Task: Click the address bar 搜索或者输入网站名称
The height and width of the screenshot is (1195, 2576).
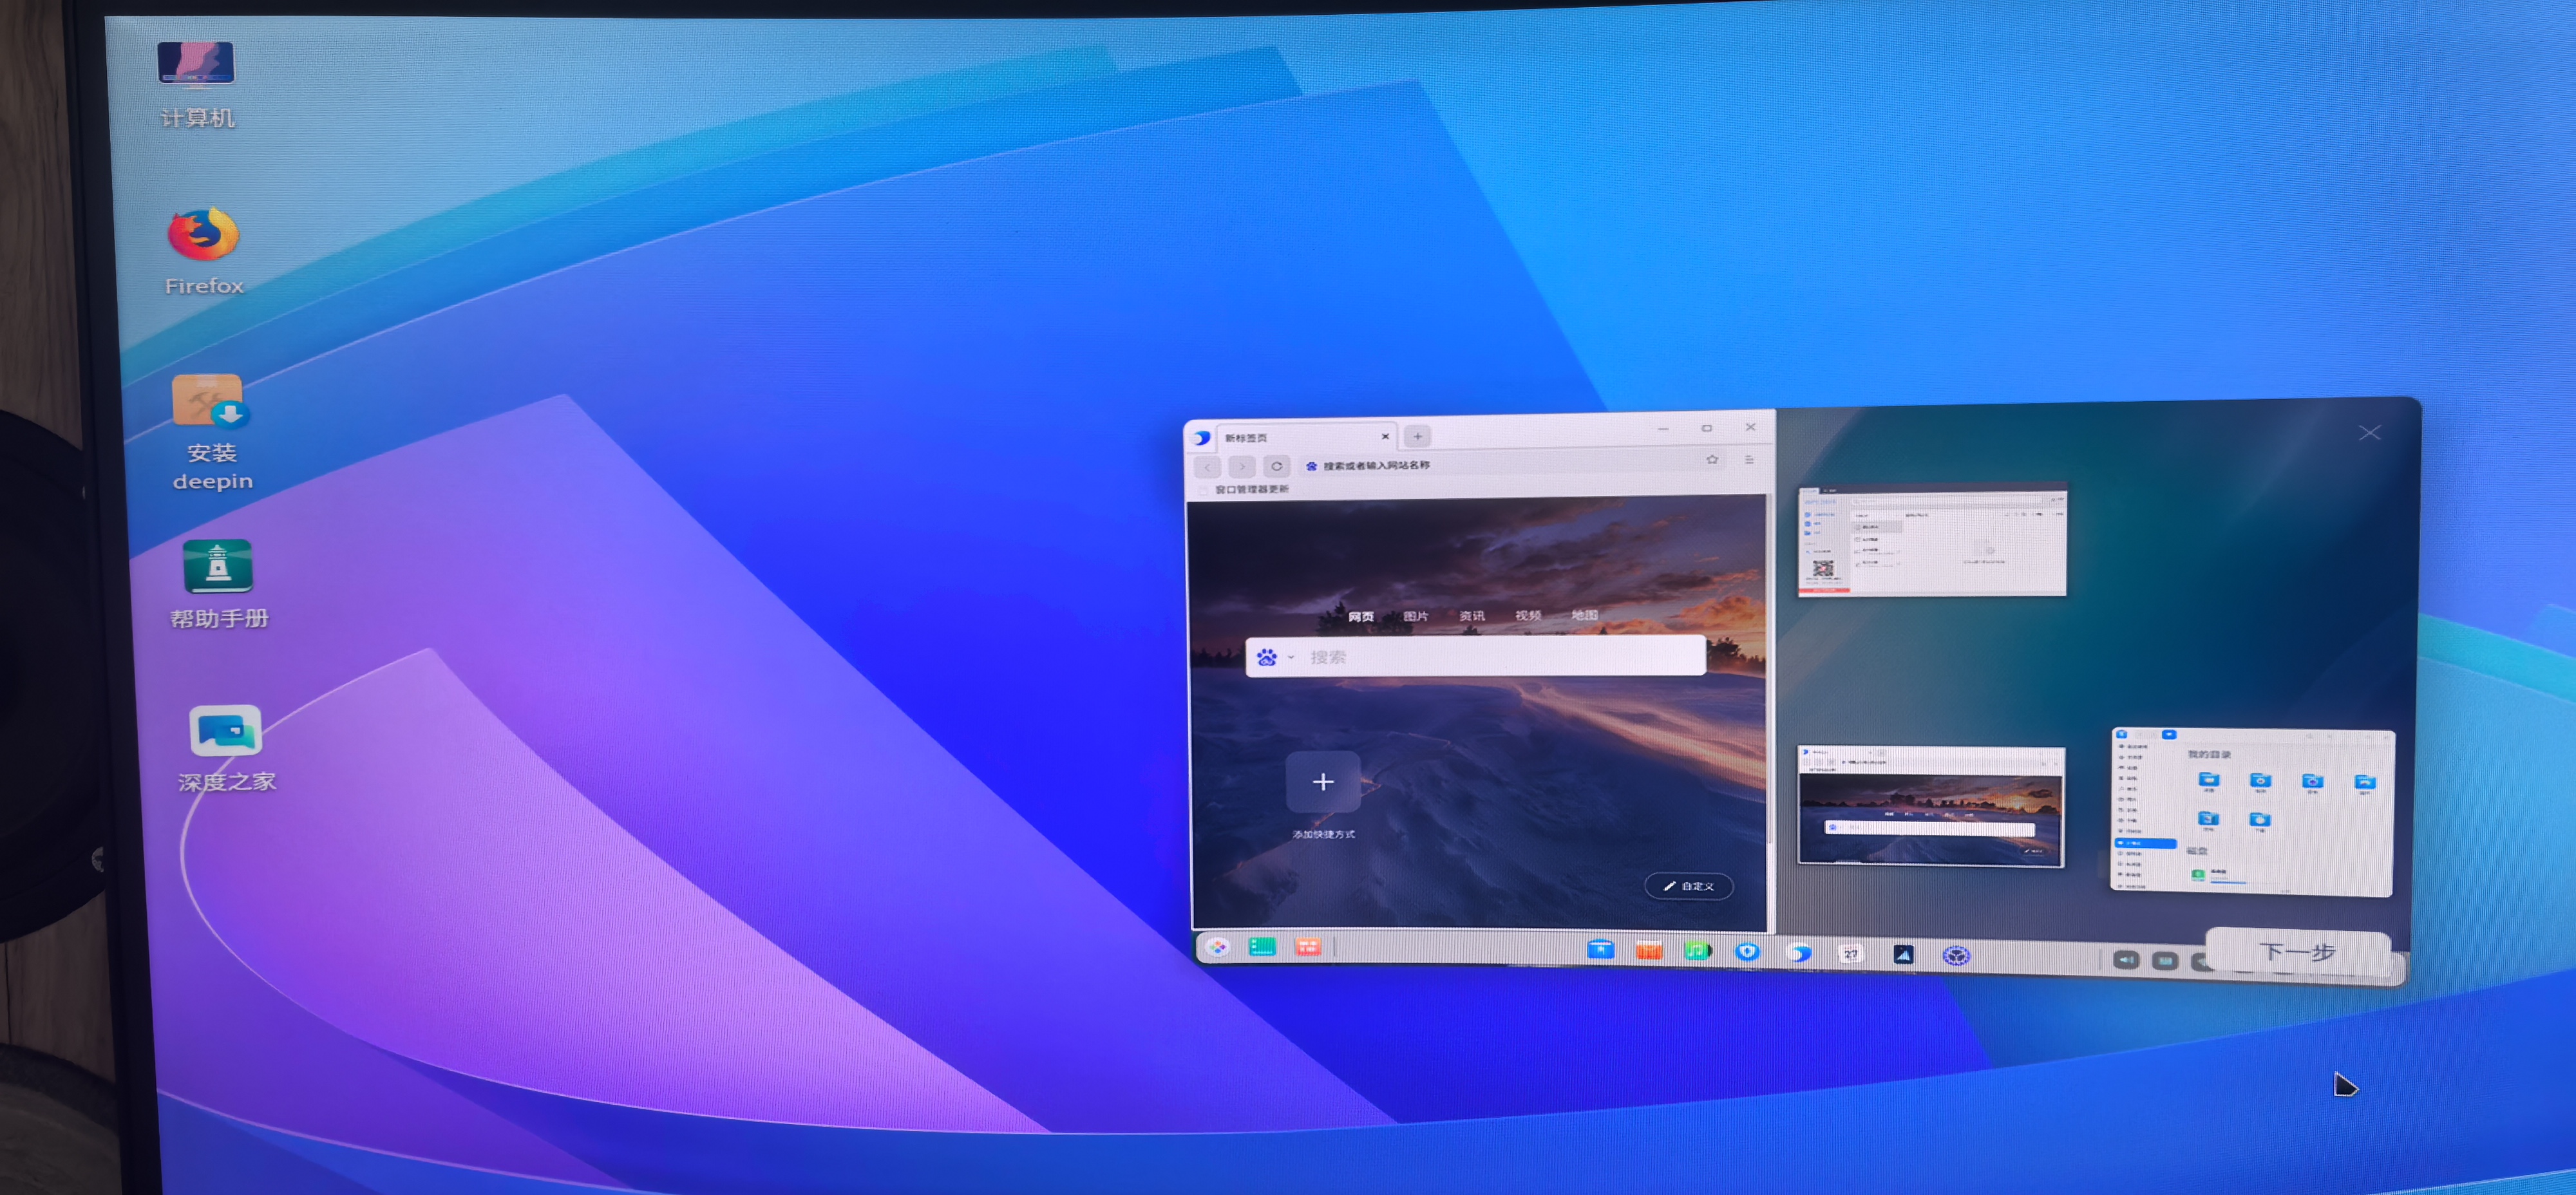Action: [1500, 465]
